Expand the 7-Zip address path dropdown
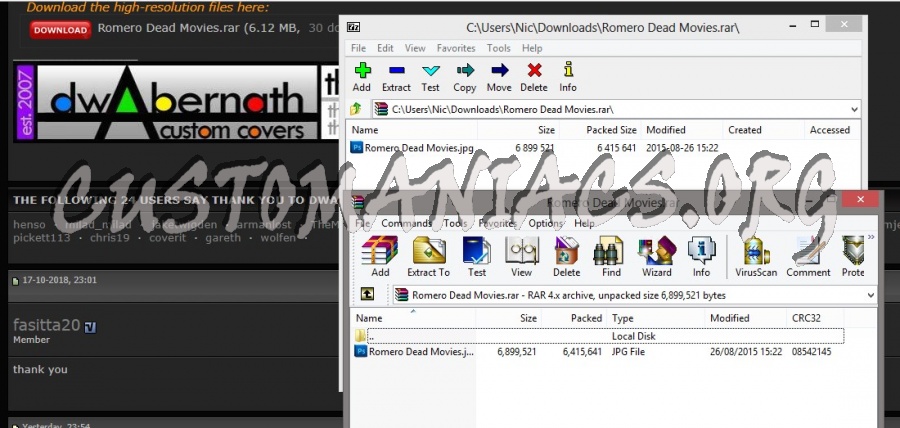The image size is (900, 428). point(855,109)
